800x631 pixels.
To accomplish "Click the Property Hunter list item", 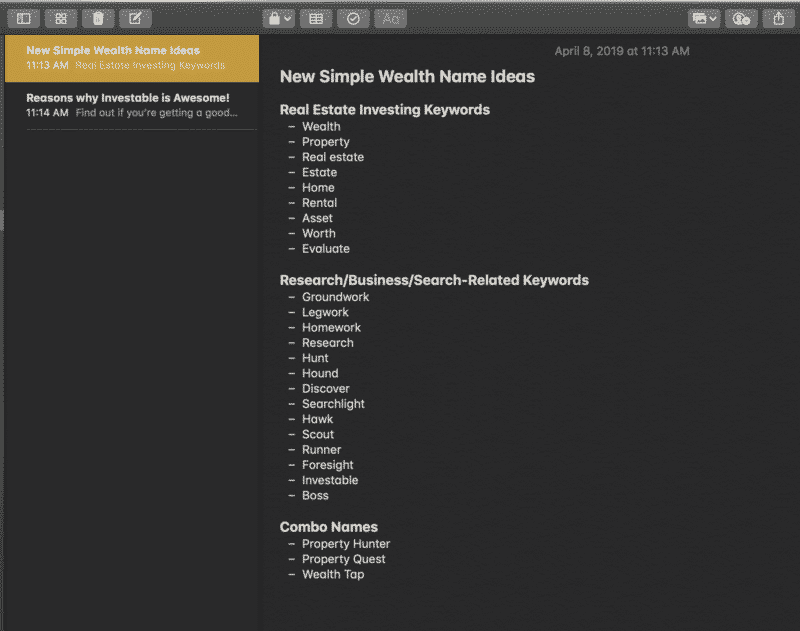I will point(346,544).
